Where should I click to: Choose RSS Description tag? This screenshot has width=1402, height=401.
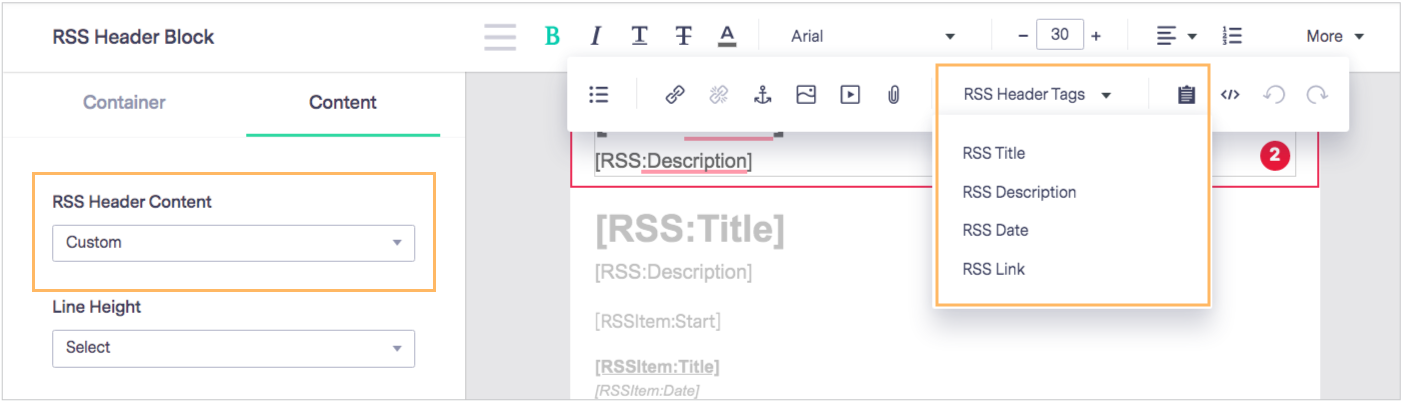pyautogui.click(x=1019, y=192)
